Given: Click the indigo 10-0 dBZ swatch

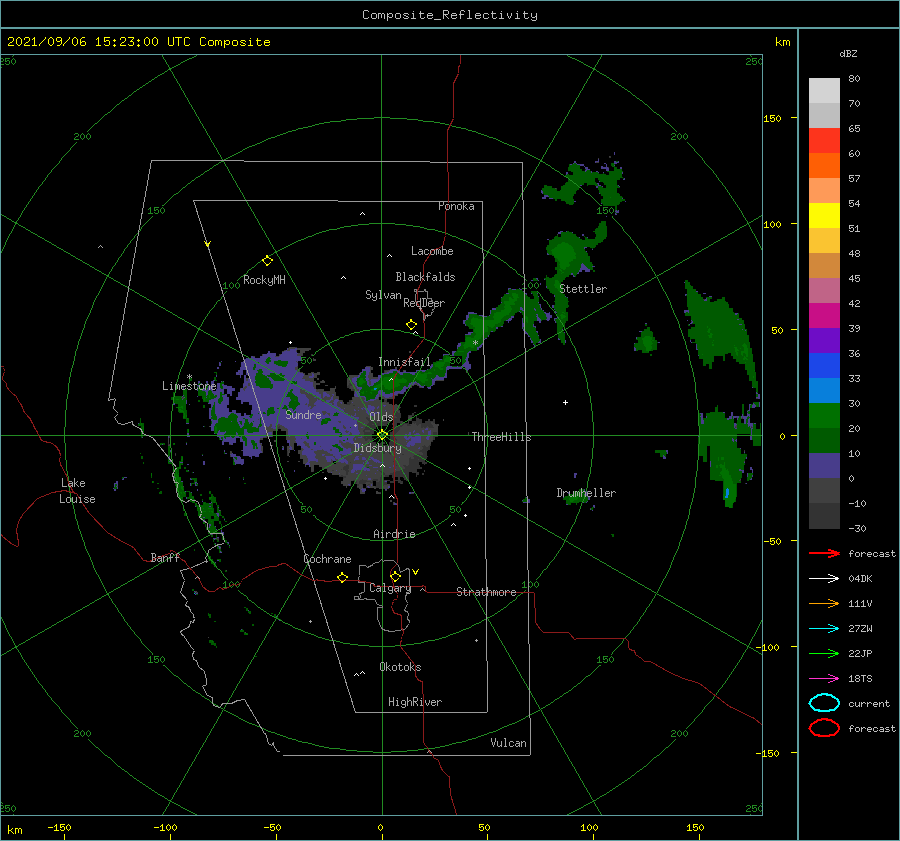Looking at the screenshot, I should click(x=824, y=466).
